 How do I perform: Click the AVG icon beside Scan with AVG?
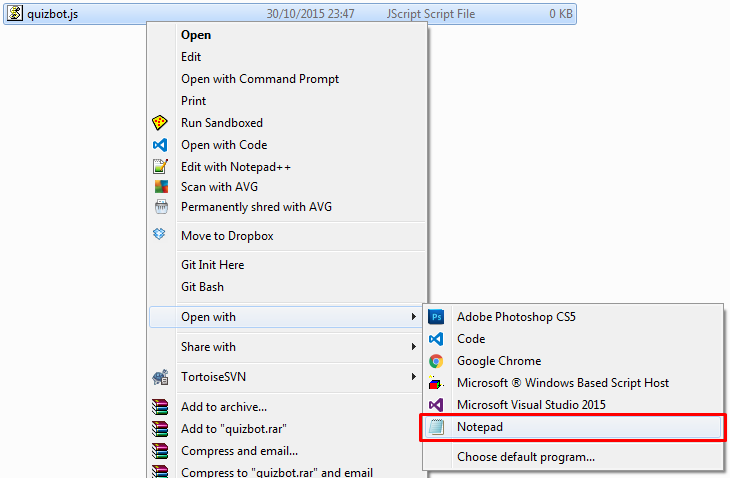click(x=161, y=187)
